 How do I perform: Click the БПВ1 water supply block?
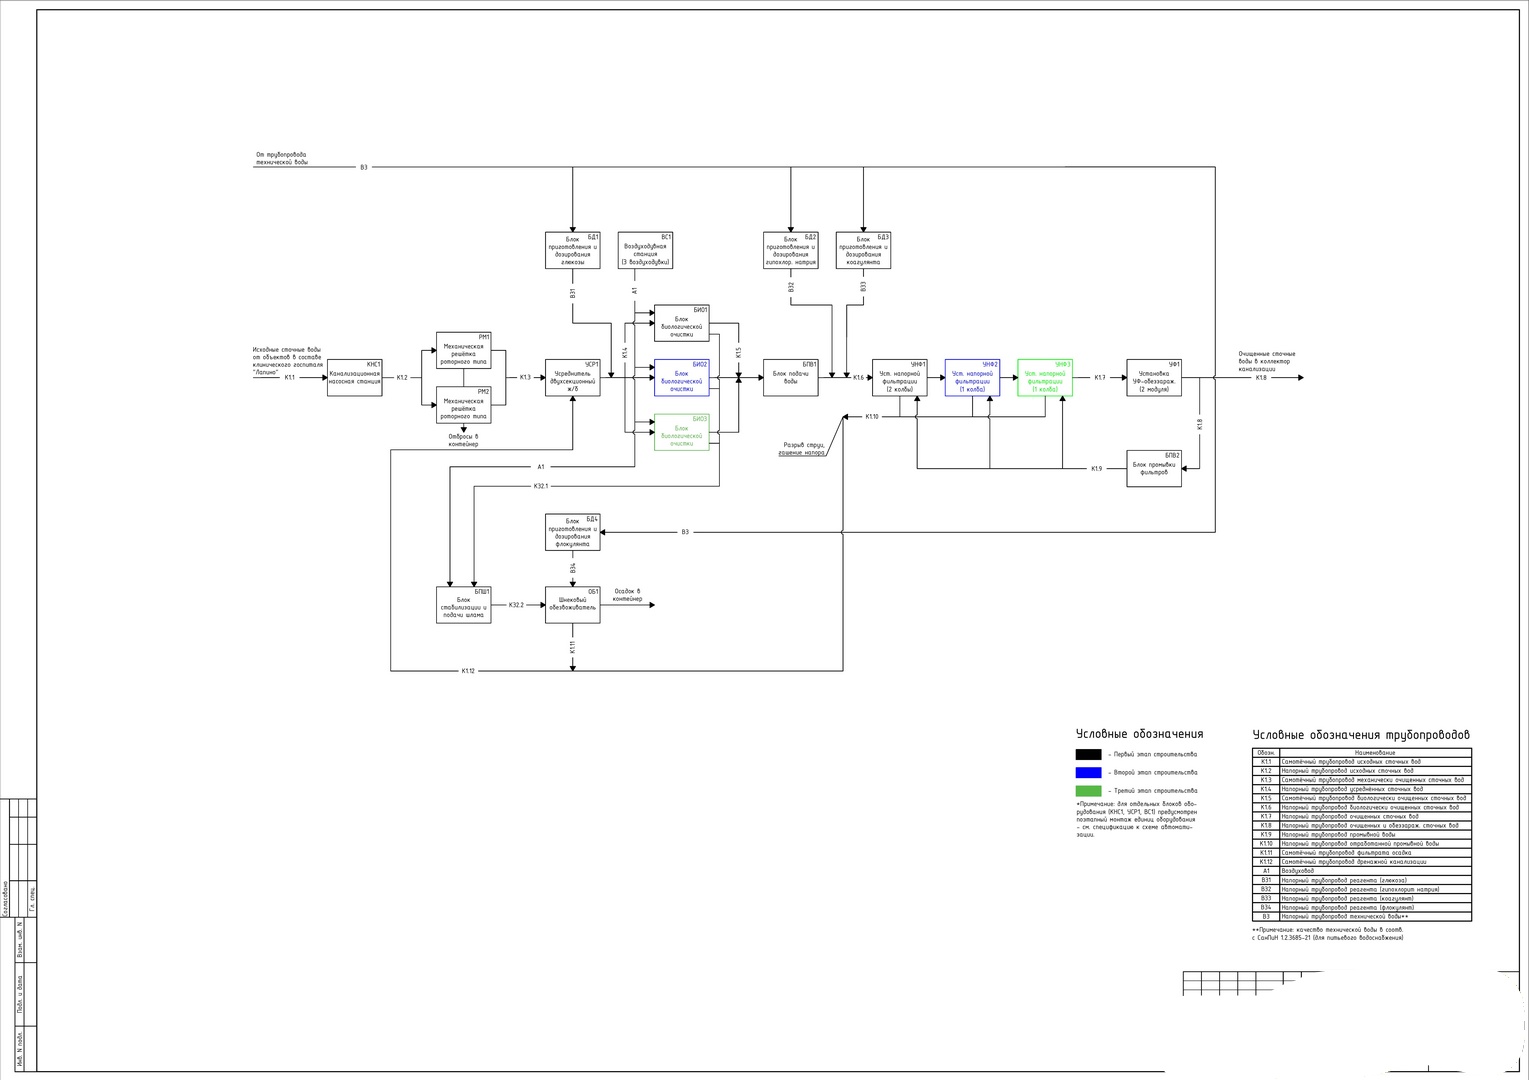(x=790, y=378)
